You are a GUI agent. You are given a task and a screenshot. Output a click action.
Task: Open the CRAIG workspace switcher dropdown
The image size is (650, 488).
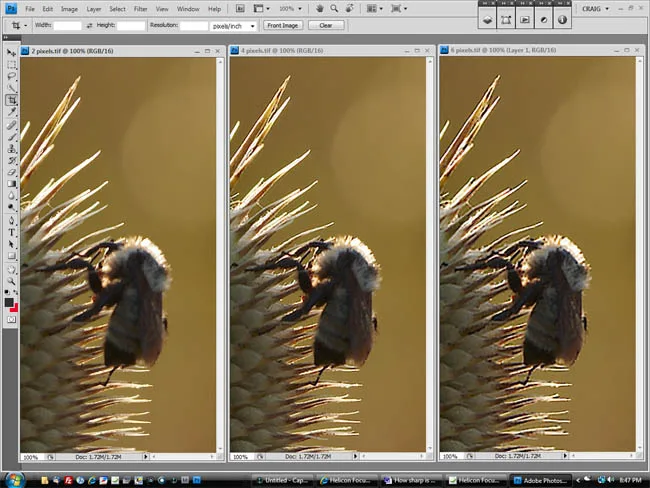pos(591,8)
